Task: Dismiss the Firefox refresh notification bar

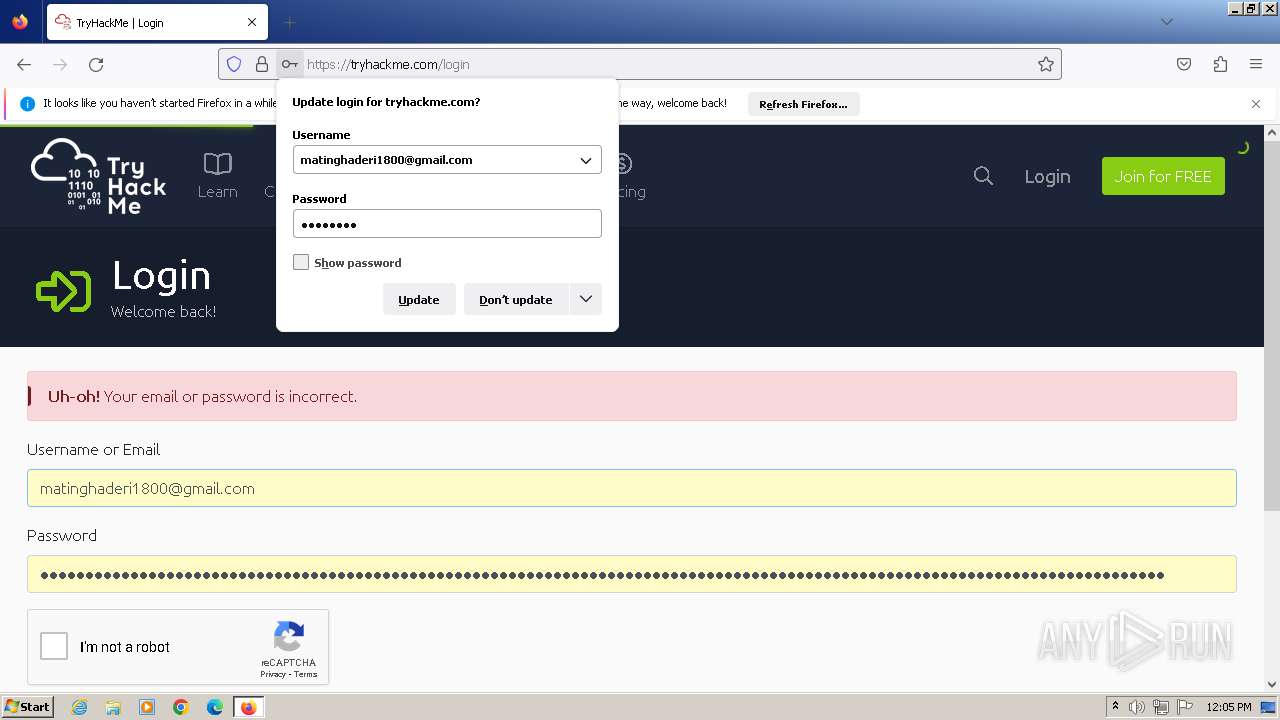Action: [1256, 104]
